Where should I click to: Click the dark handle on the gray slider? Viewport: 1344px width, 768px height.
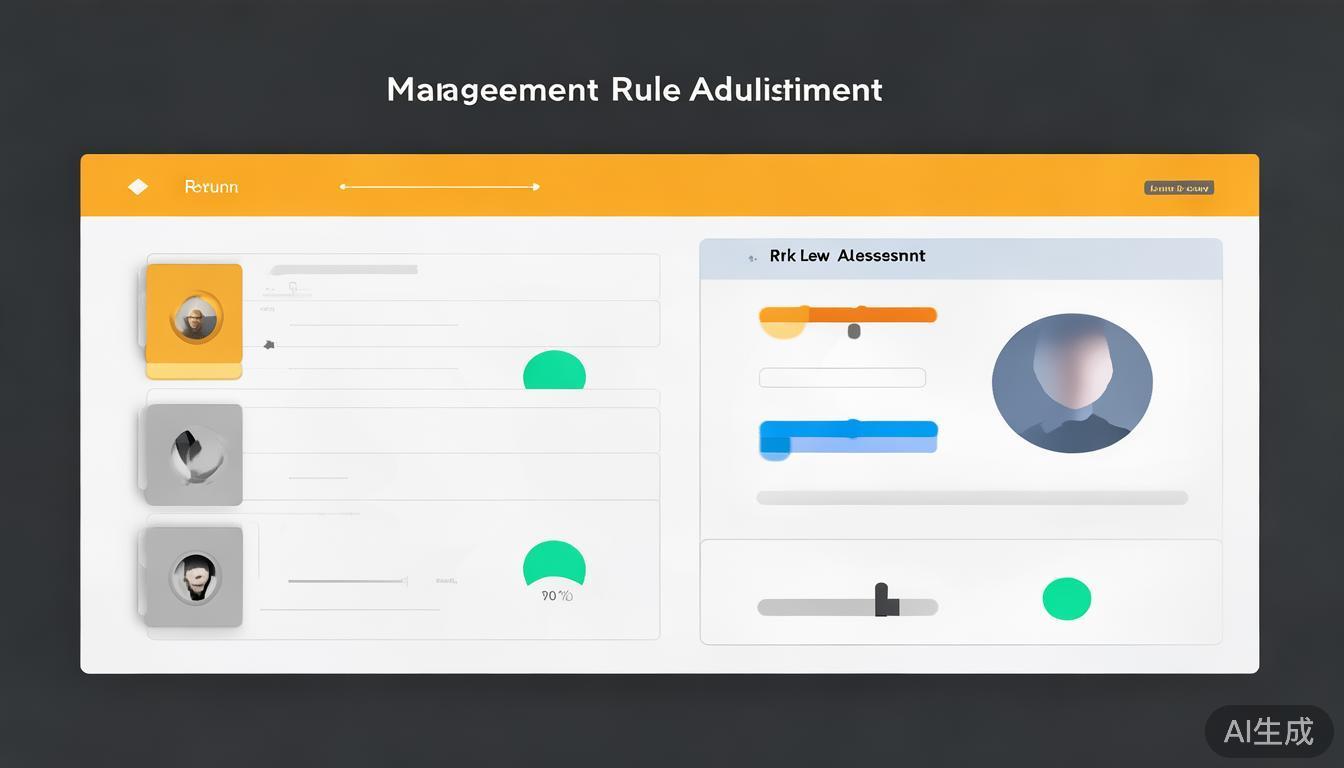(x=883, y=600)
